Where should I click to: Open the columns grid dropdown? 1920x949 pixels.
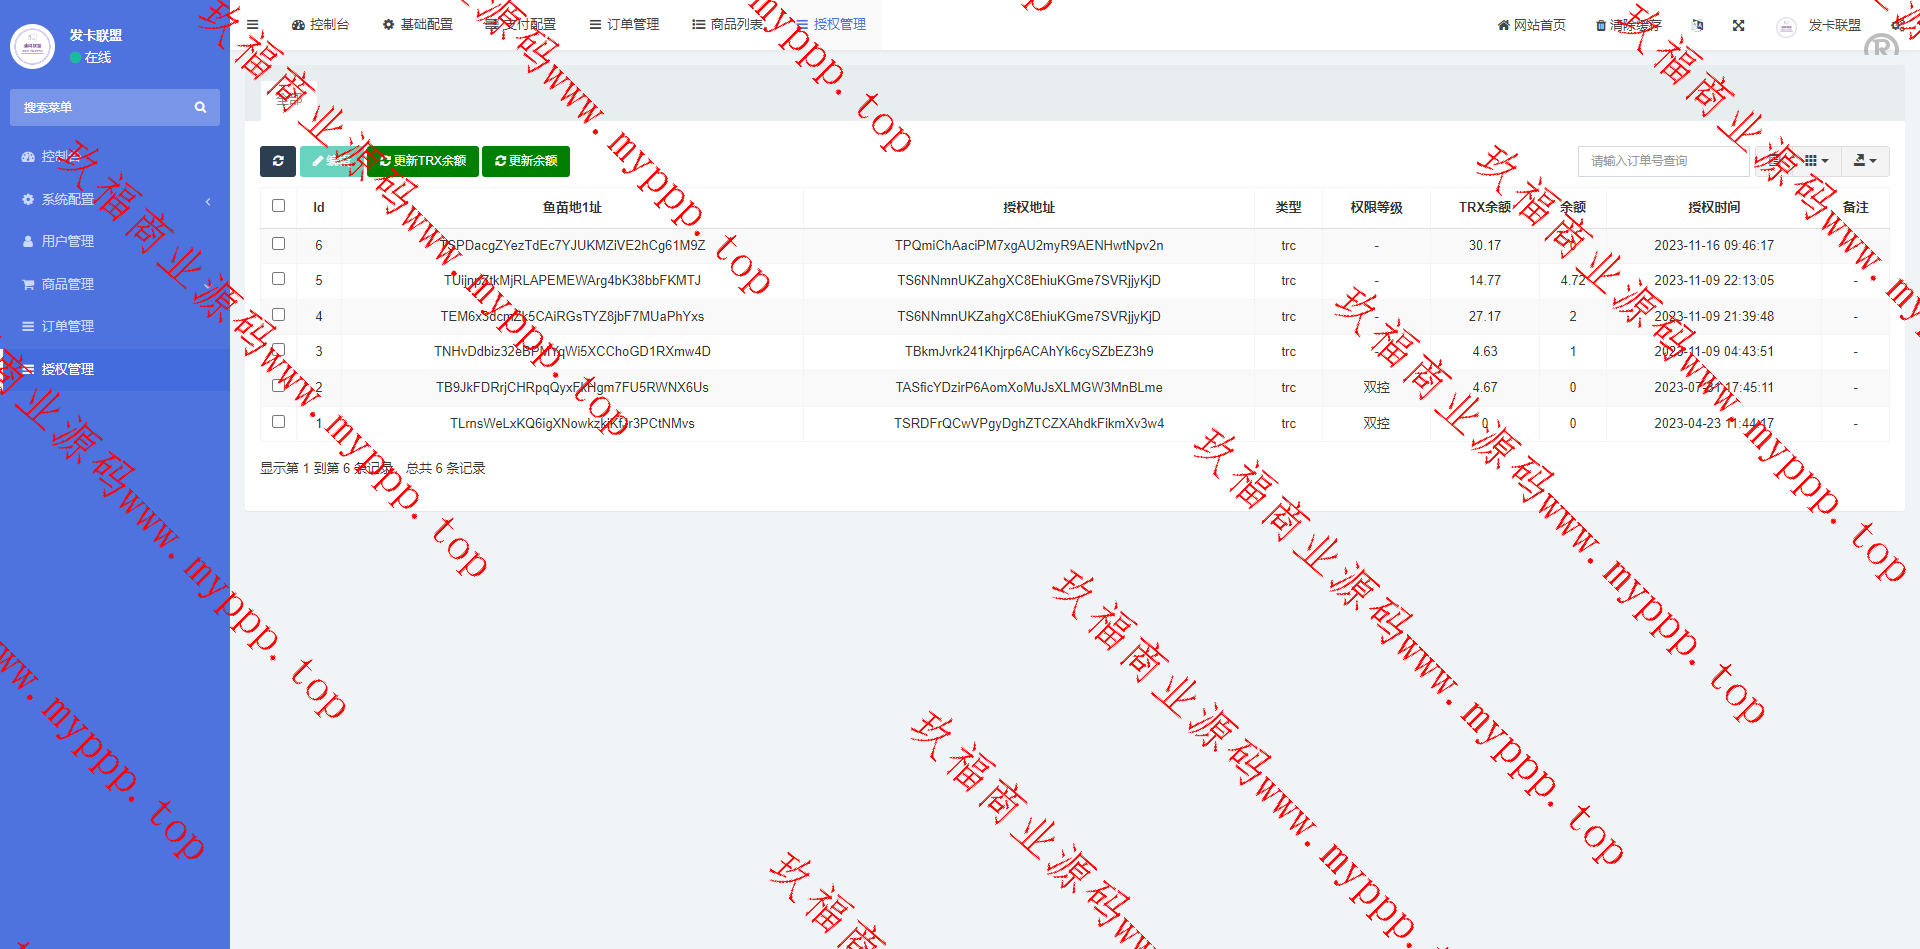click(1816, 161)
